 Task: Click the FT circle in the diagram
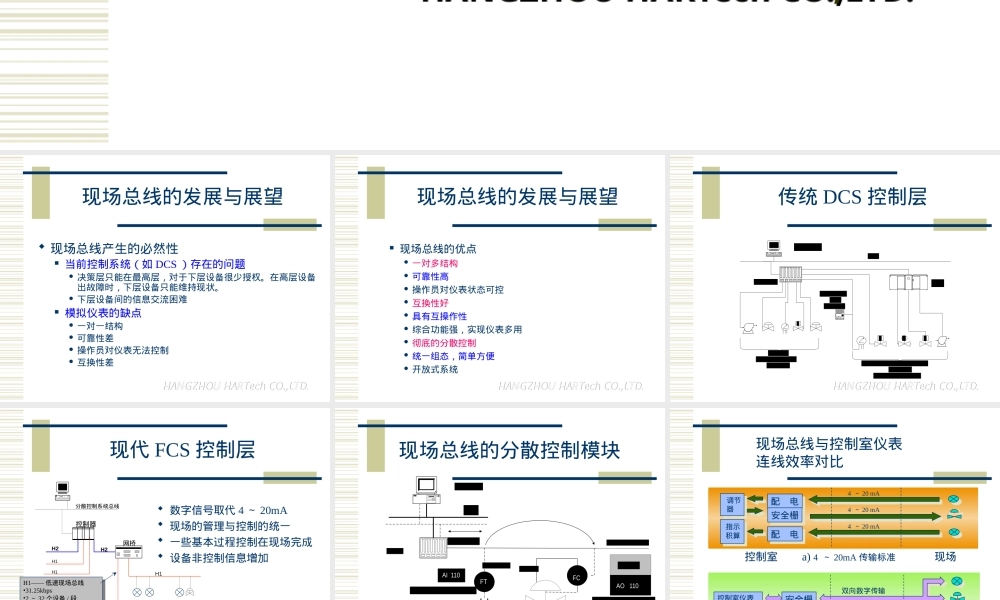click(484, 582)
